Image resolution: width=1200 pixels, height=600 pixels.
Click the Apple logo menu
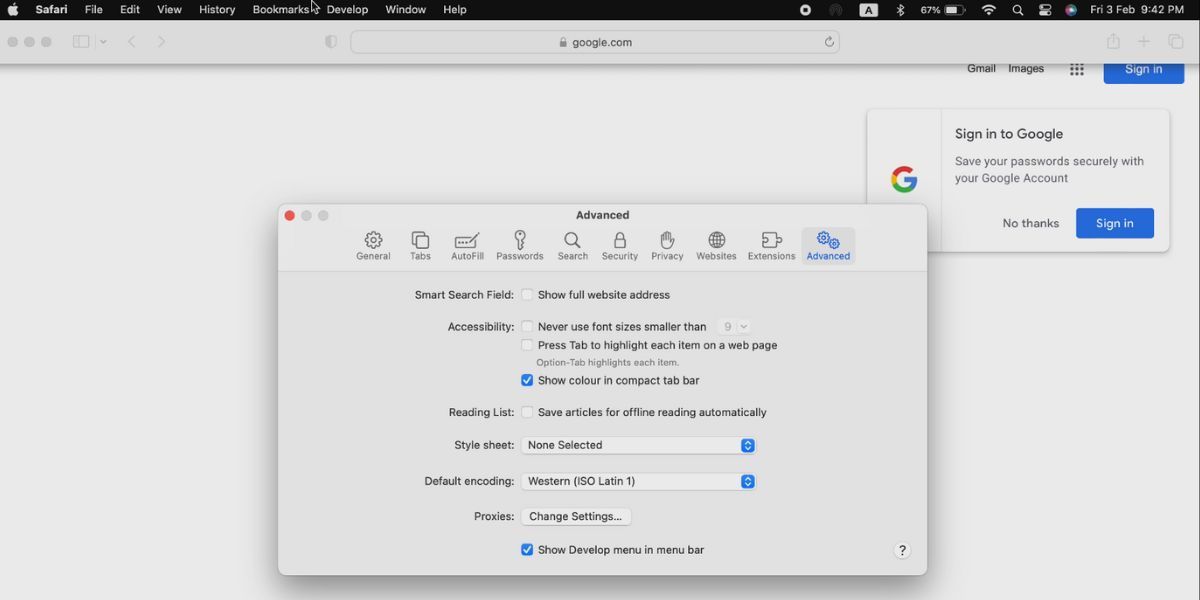[x=13, y=9]
